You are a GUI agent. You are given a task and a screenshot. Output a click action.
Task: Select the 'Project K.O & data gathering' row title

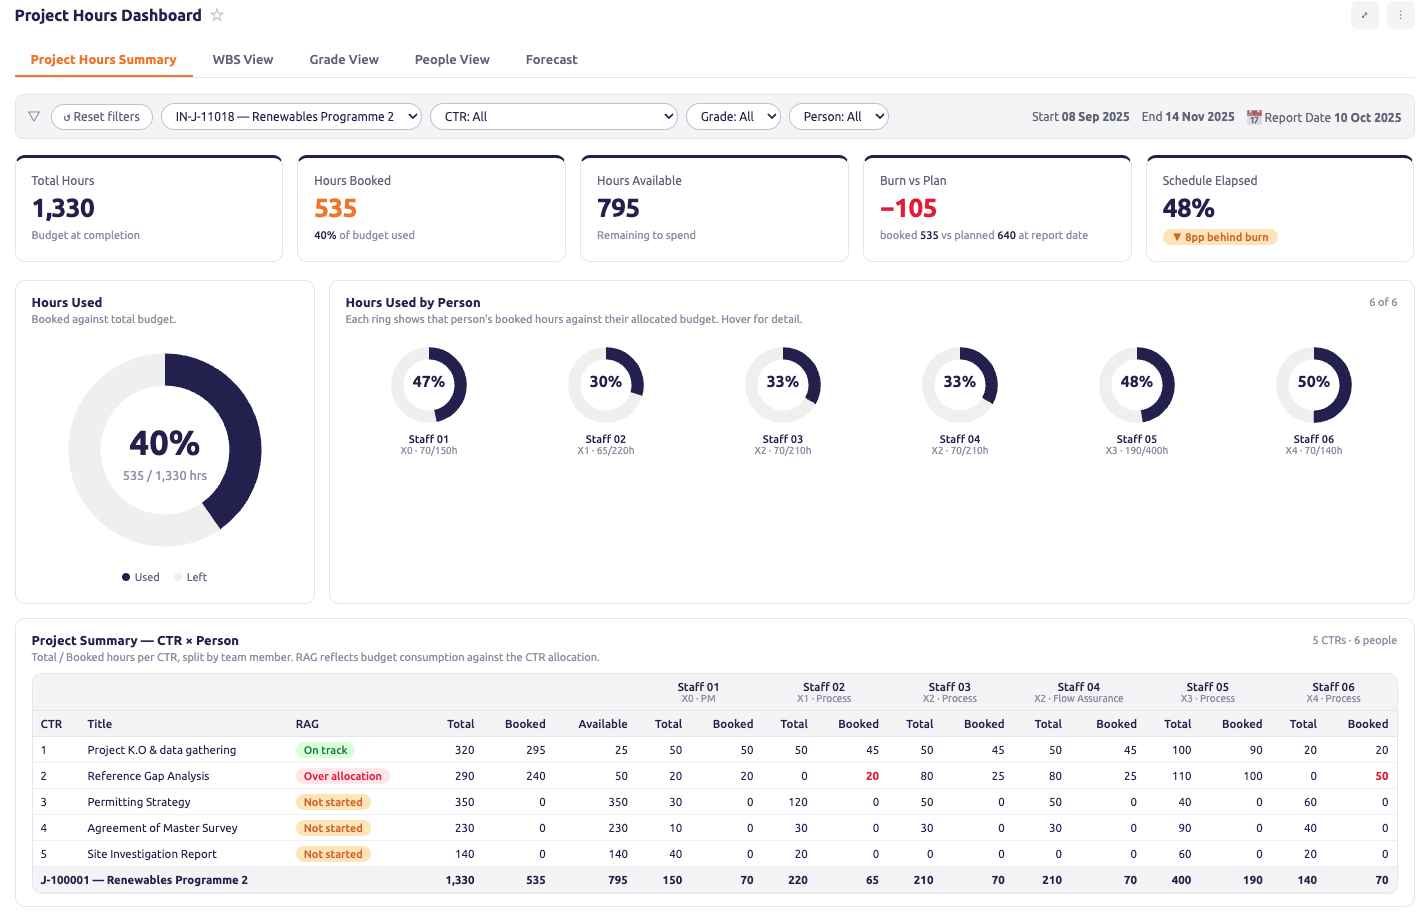(162, 750)
